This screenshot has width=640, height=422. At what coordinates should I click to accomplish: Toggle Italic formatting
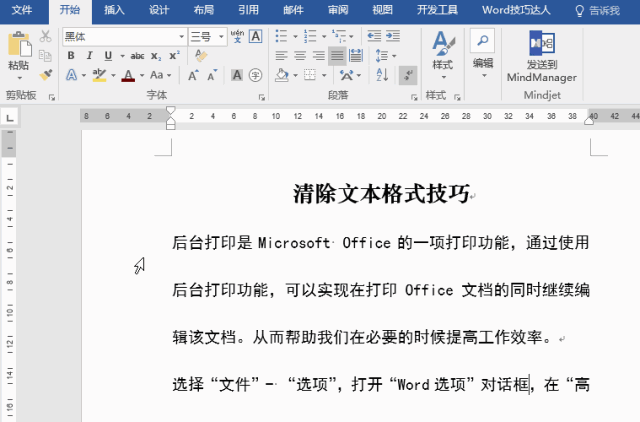click(x=89, y=56)
